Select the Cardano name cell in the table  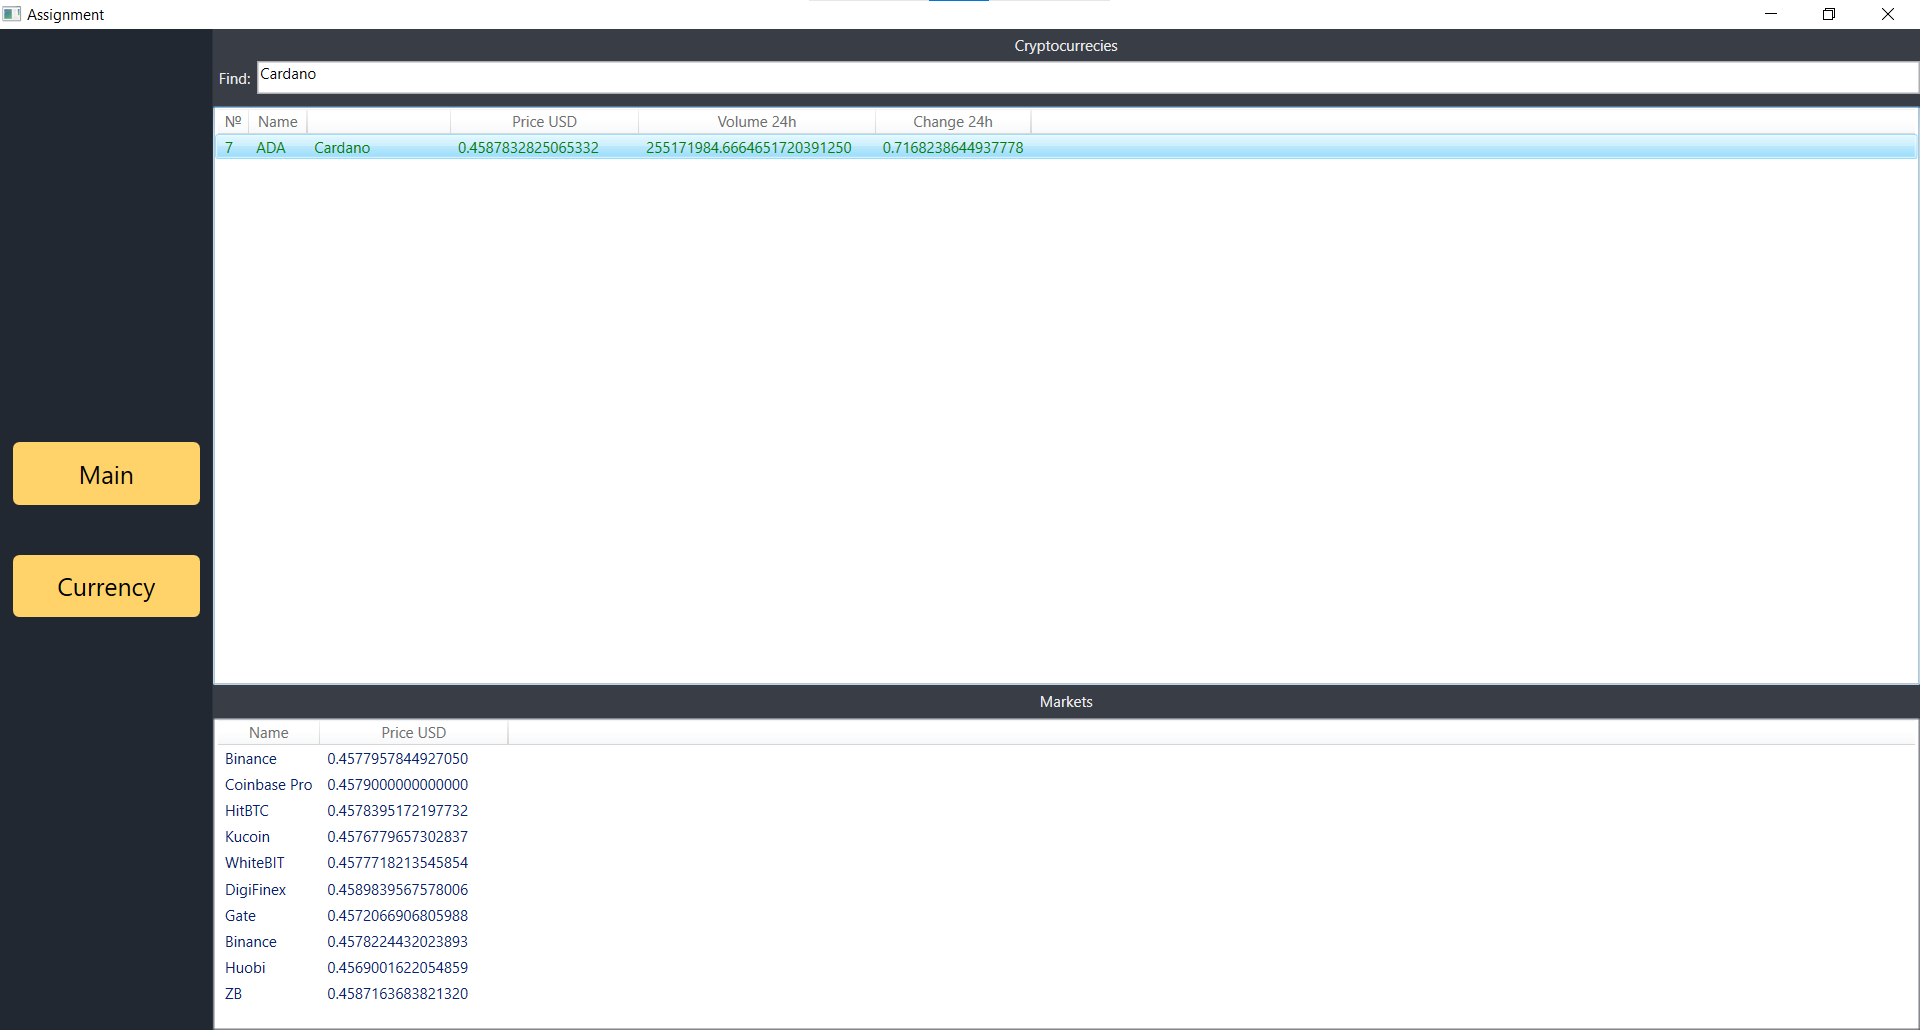tap(342, 148)
